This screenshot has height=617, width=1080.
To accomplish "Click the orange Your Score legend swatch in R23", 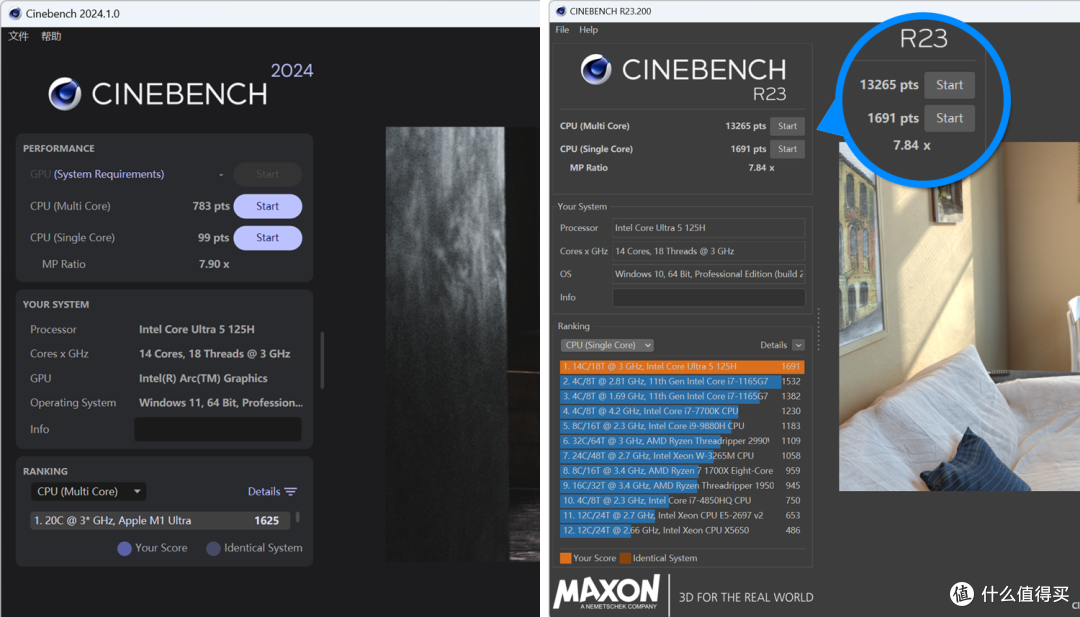I will [565, 558].
